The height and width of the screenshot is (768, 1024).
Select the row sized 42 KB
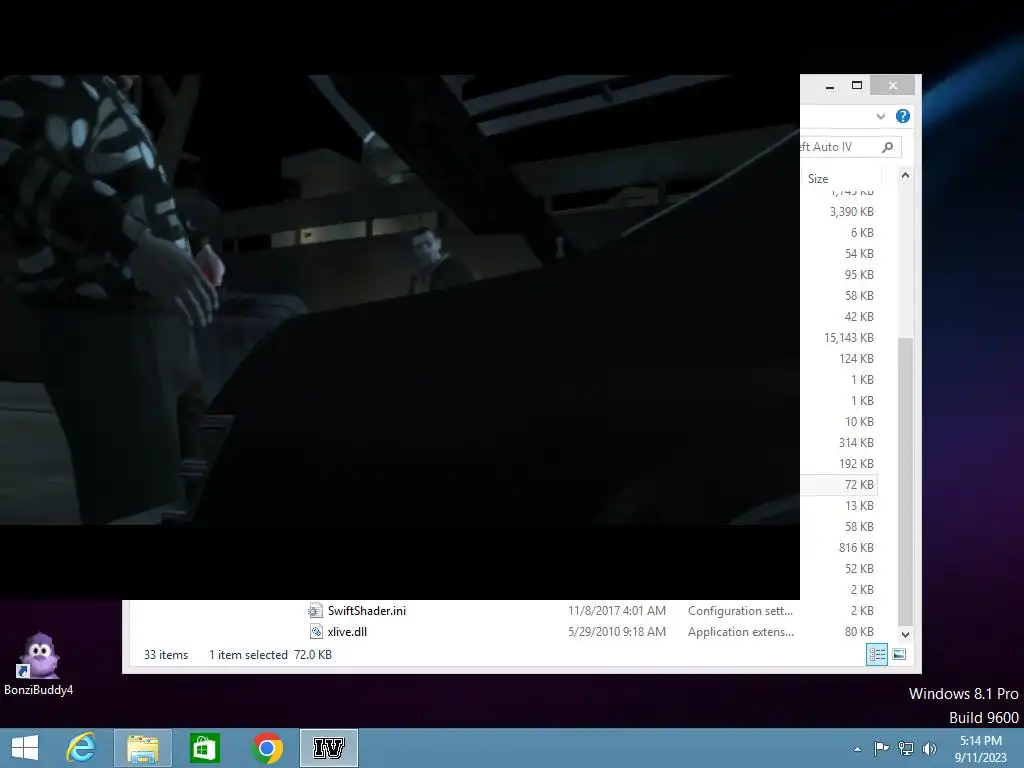[859, 317]
